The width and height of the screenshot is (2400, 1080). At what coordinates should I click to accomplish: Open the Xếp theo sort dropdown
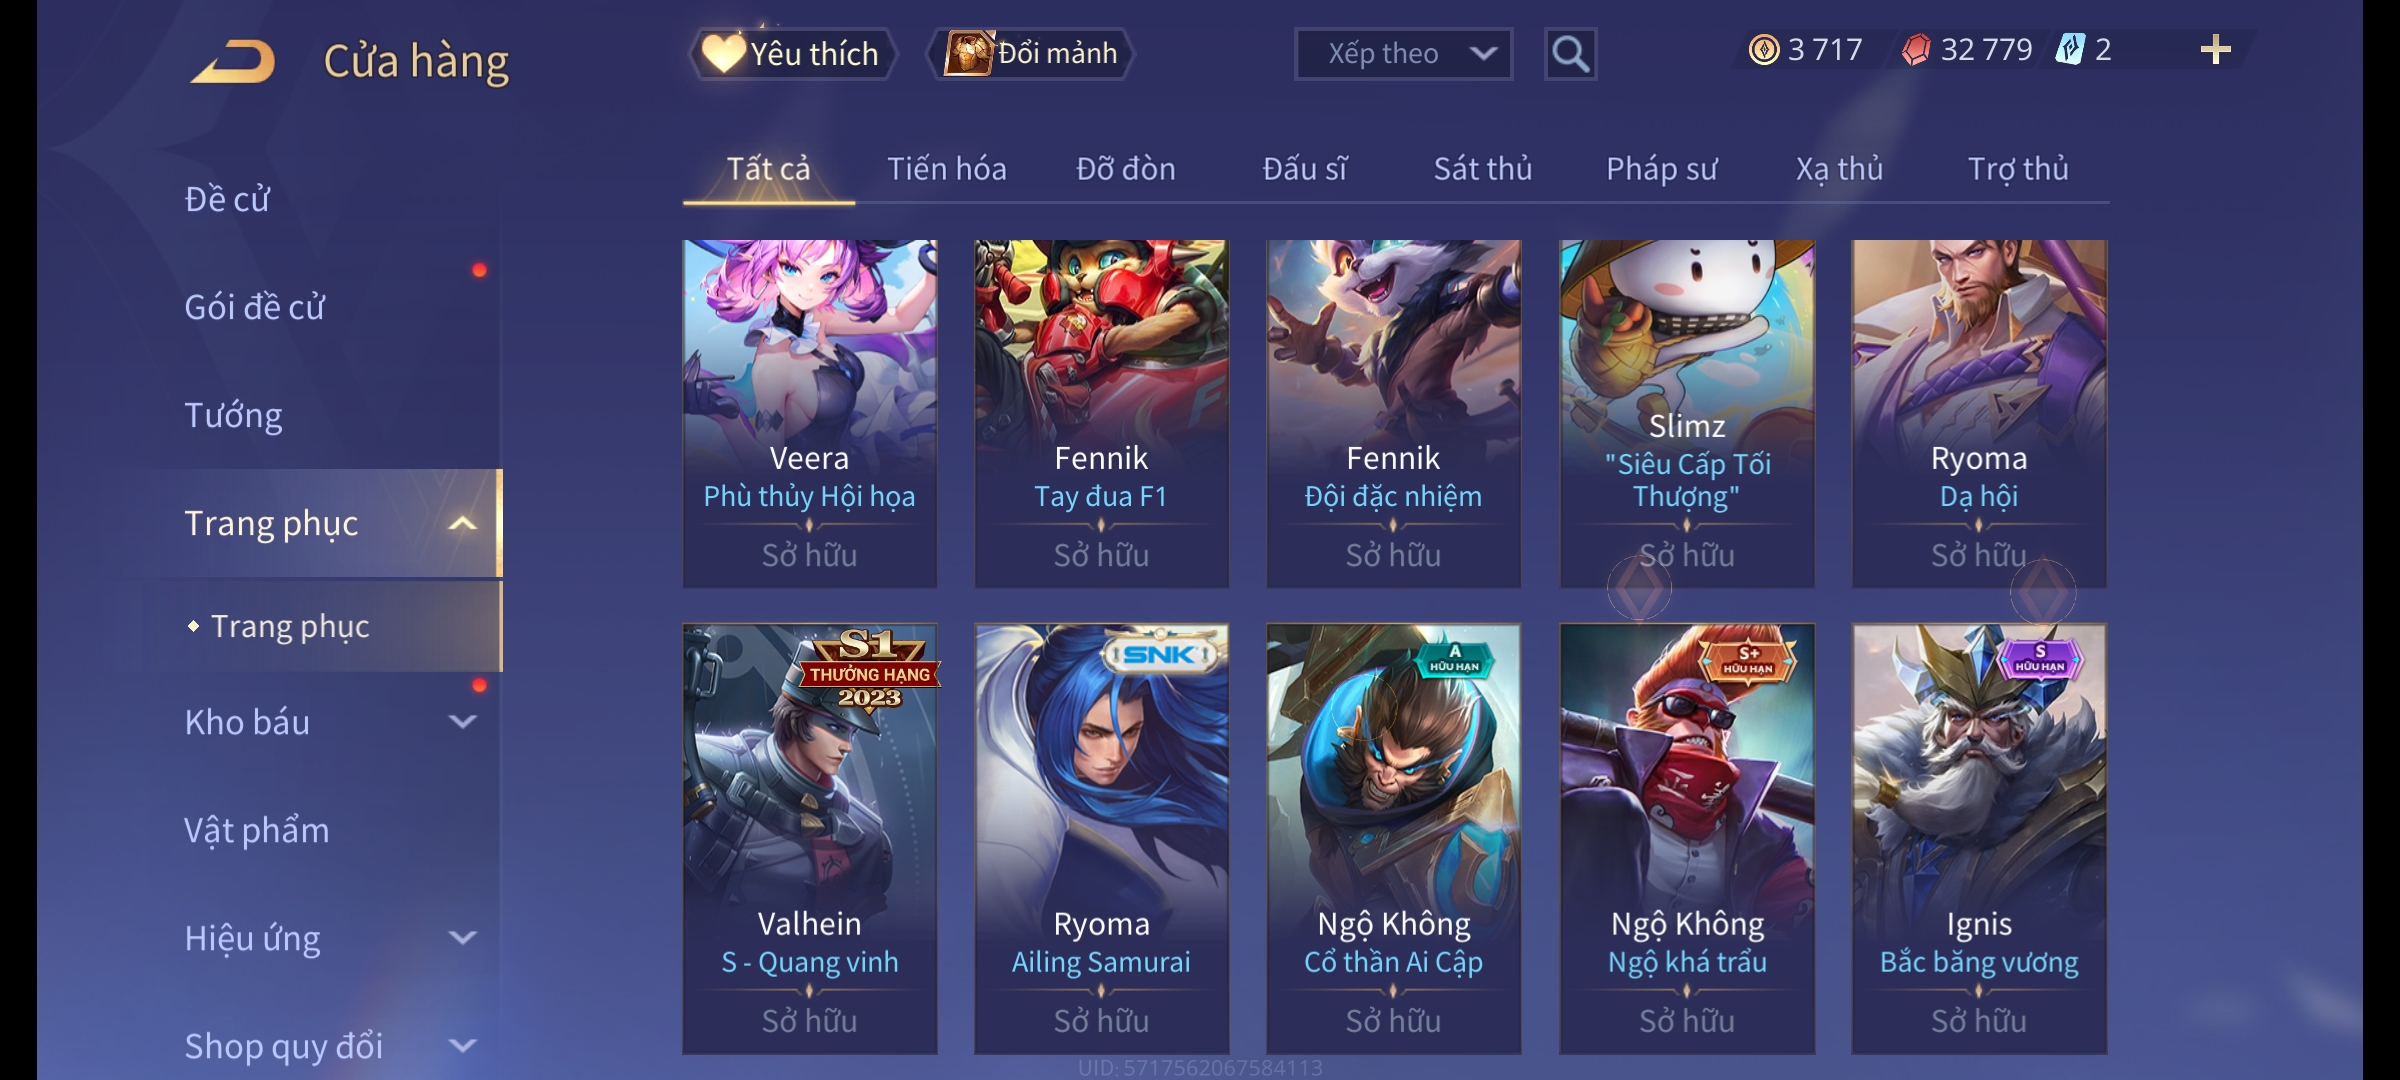[1403, 54]
